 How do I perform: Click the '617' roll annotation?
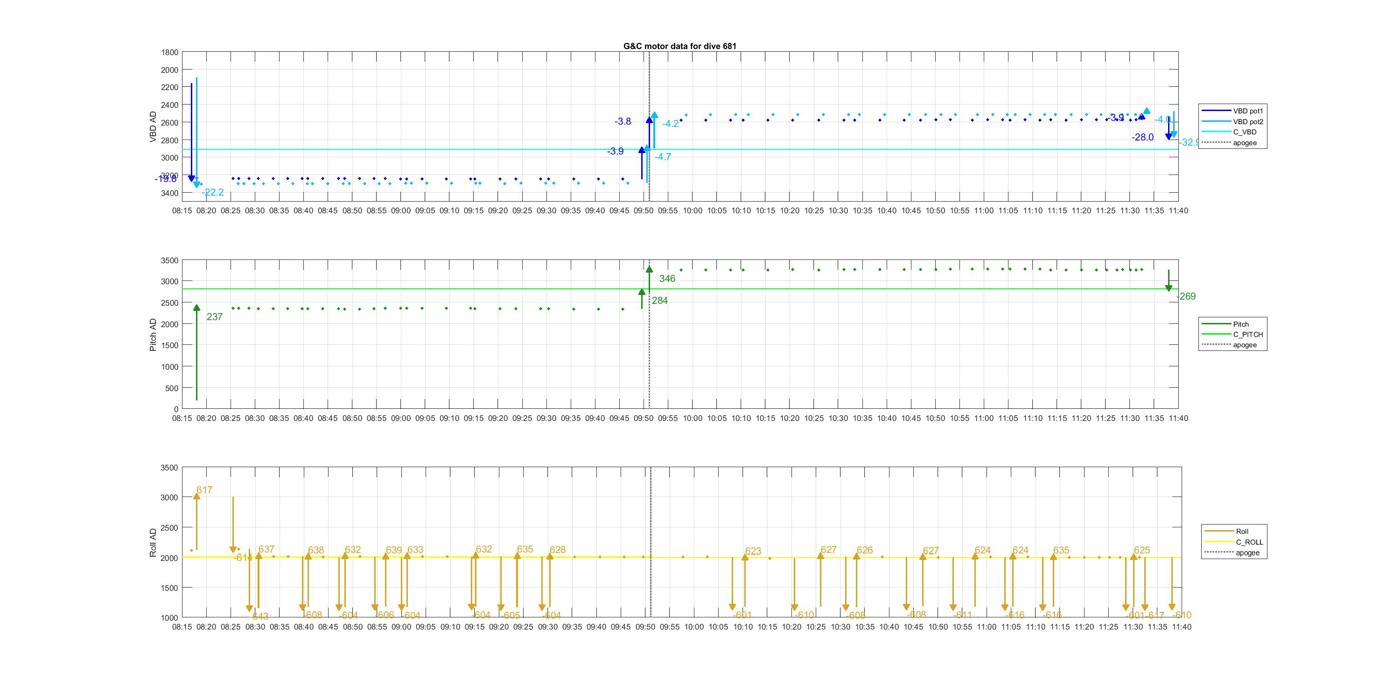204,490
